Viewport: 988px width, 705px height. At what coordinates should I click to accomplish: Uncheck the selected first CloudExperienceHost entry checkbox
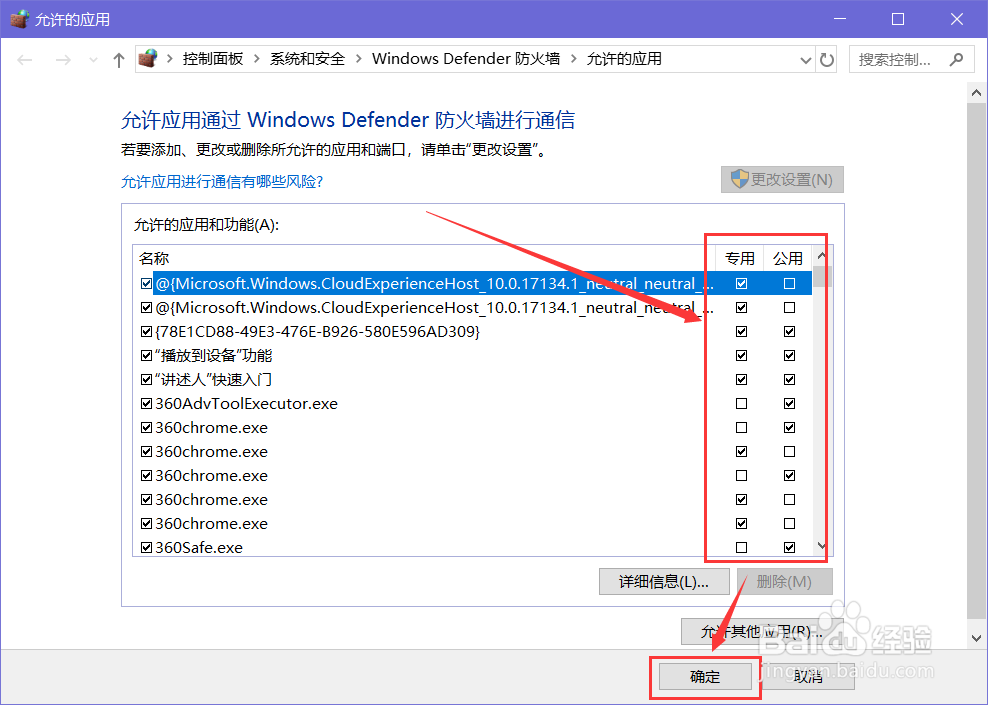click(x=146, y=284)
